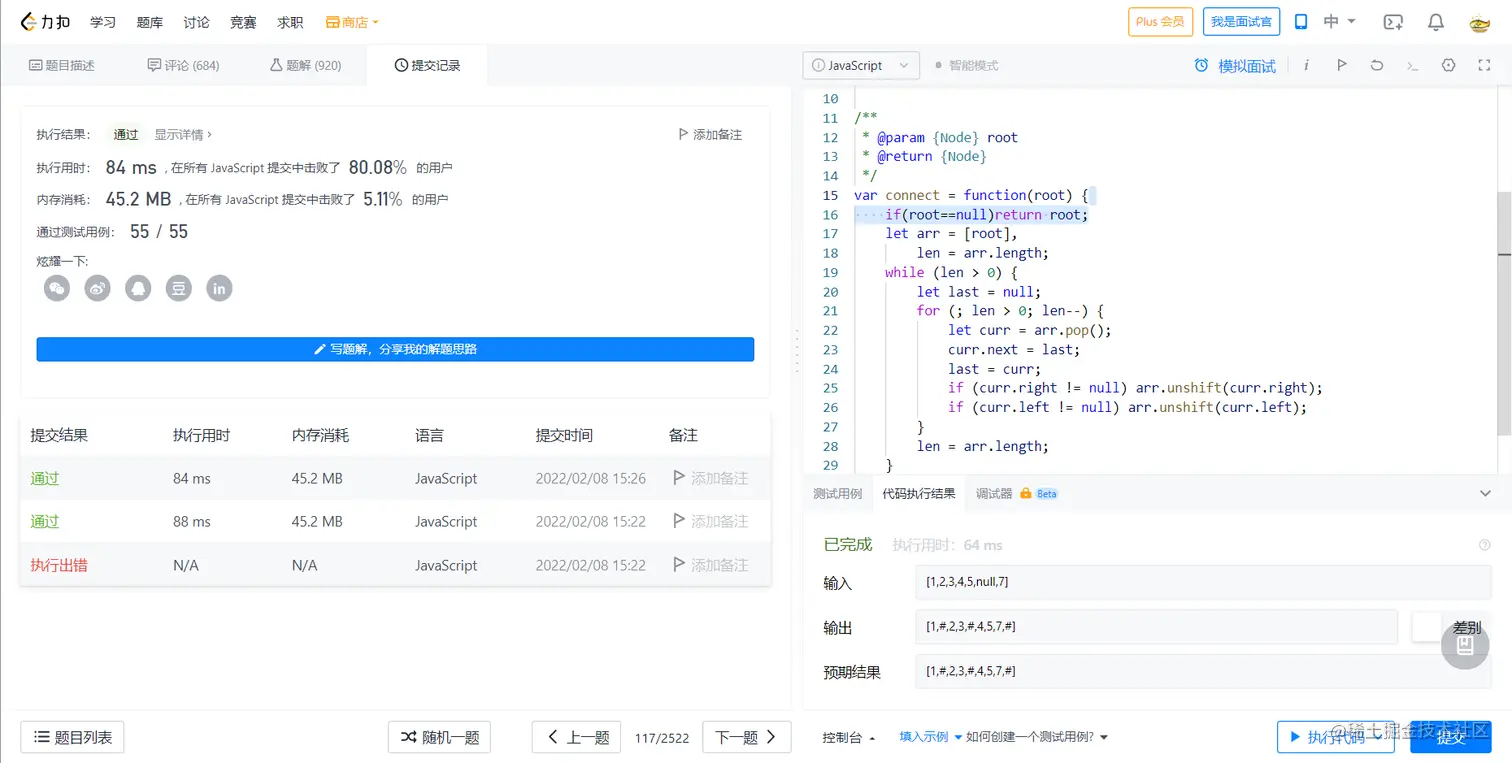The width and height of the screenshot is (1512, 763).
Task: Click the help question mark in results panel
Action: [x=1484, y=545]
